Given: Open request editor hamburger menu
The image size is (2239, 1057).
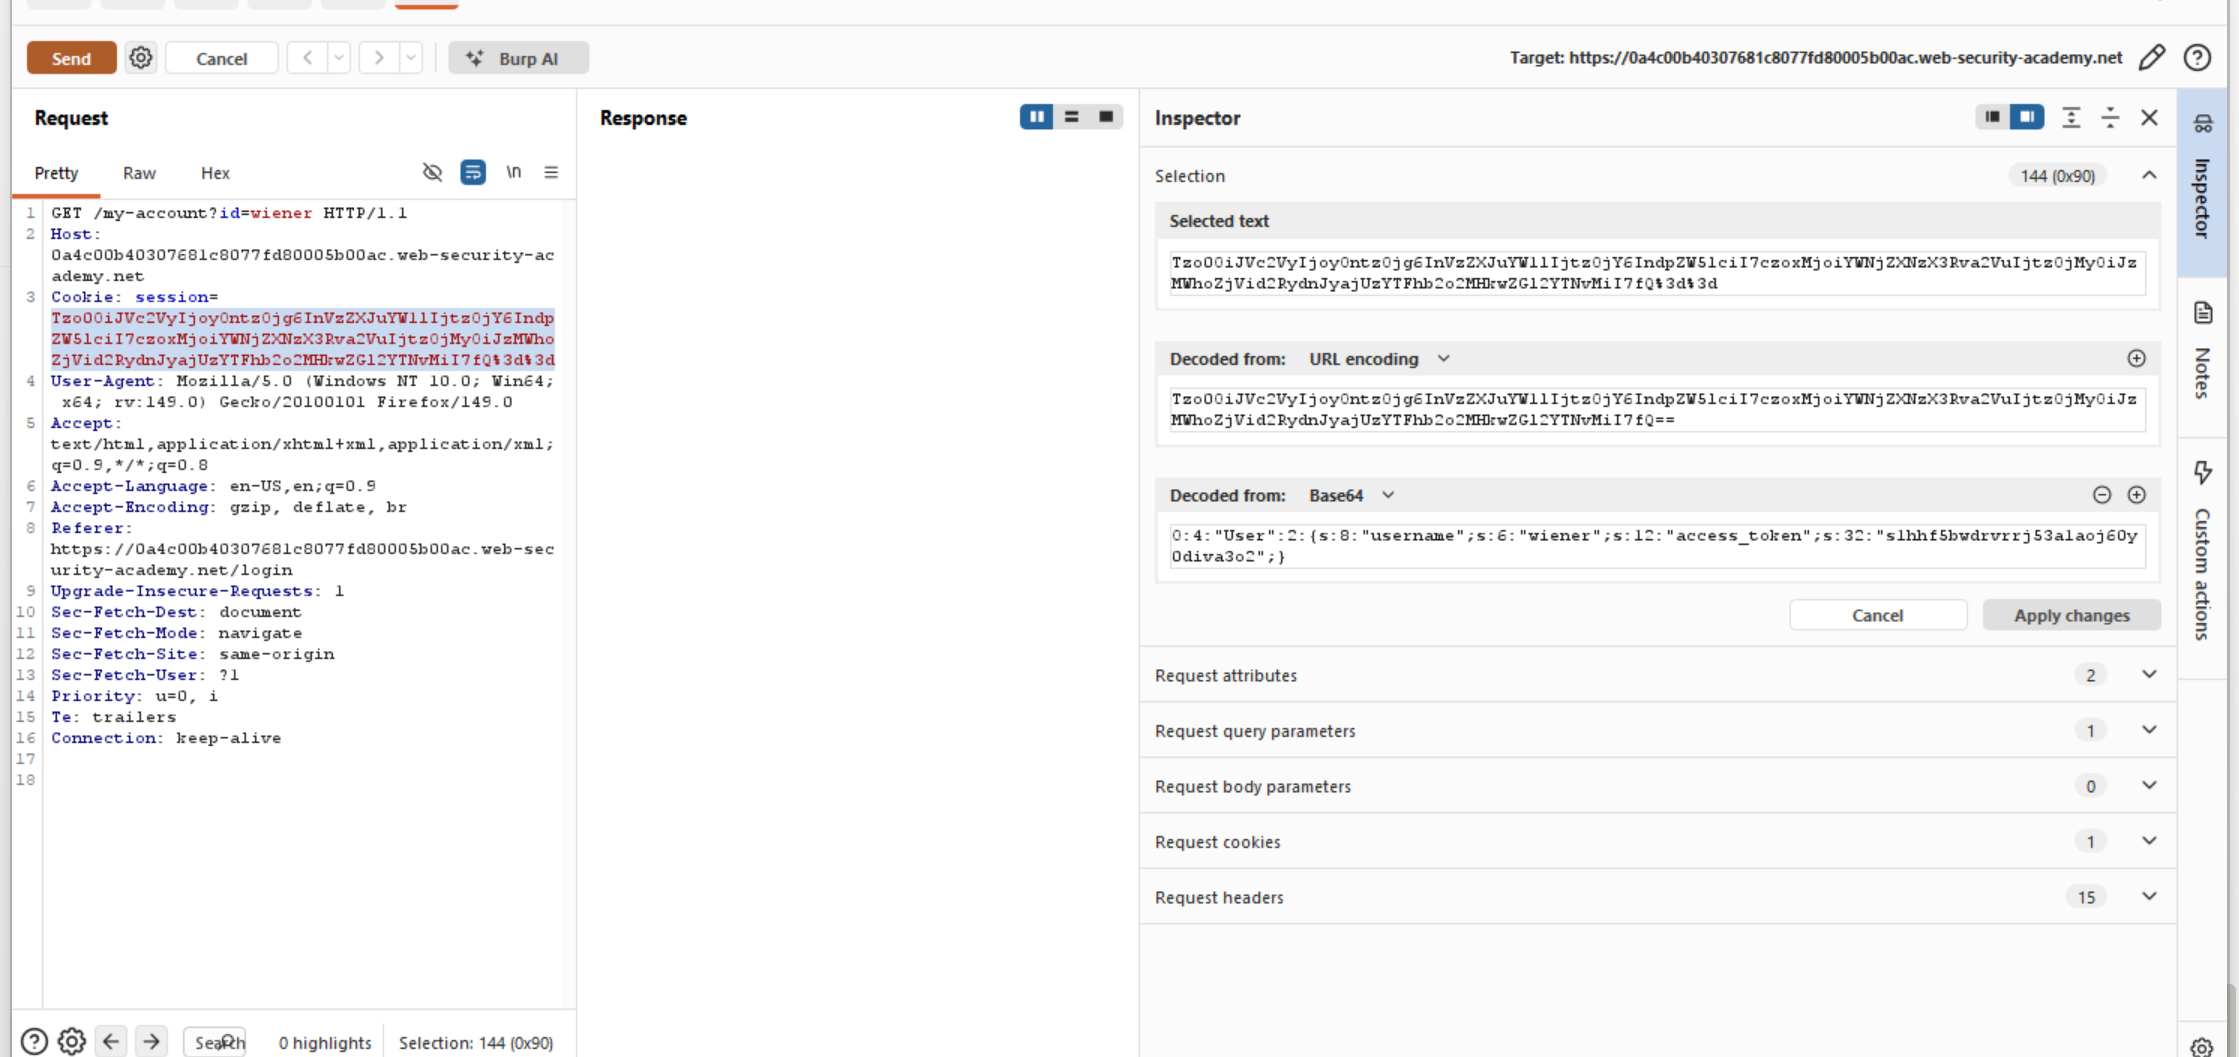Looking at the screenshot, I should click(551, 172).
